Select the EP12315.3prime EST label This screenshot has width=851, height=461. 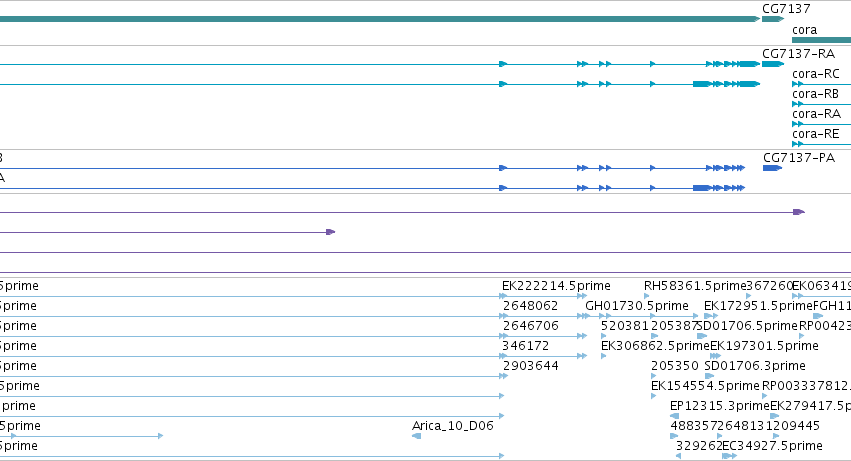[720, 406]
